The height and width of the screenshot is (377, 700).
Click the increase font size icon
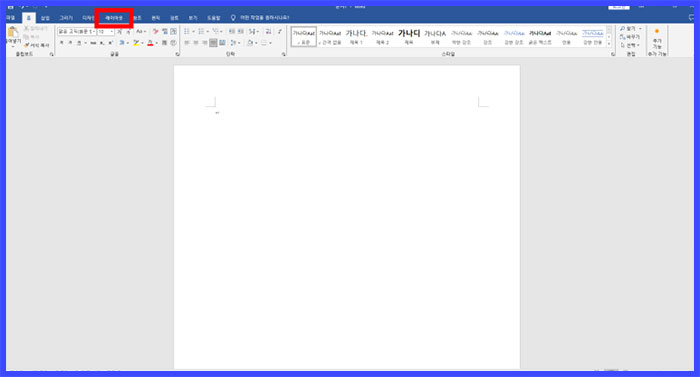coord(120,32)
